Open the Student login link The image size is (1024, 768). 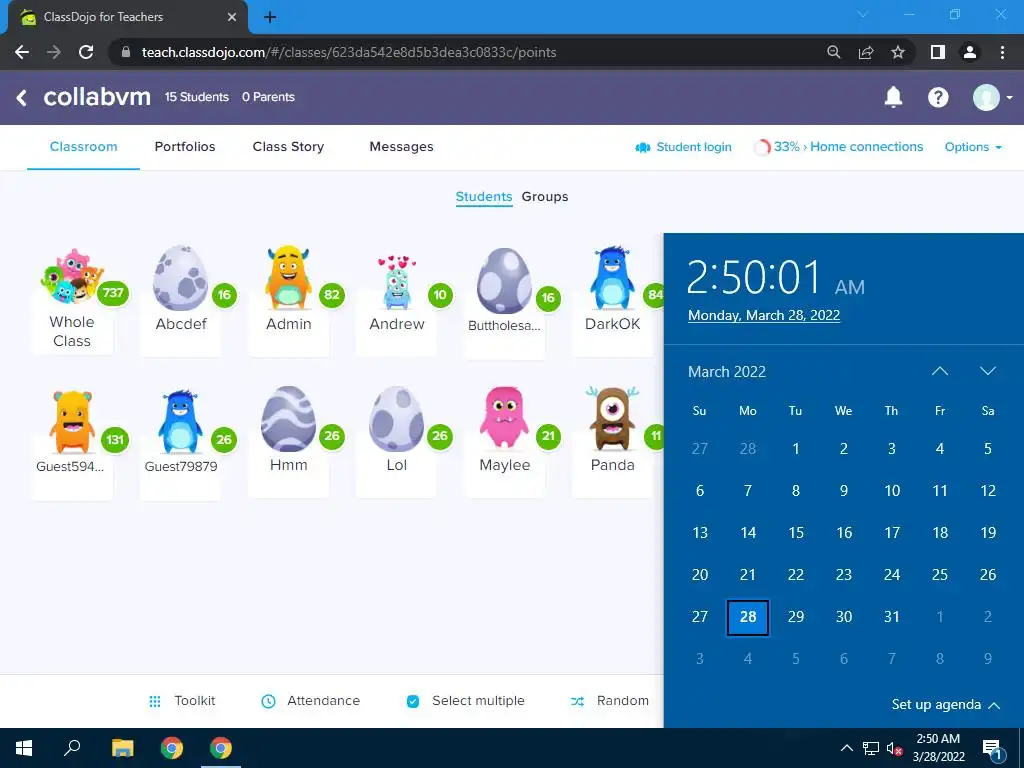683,147
